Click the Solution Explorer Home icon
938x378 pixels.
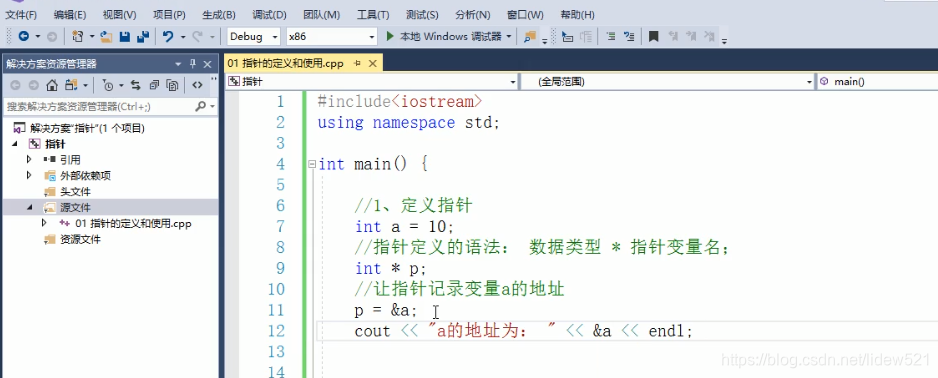point(52,86)
